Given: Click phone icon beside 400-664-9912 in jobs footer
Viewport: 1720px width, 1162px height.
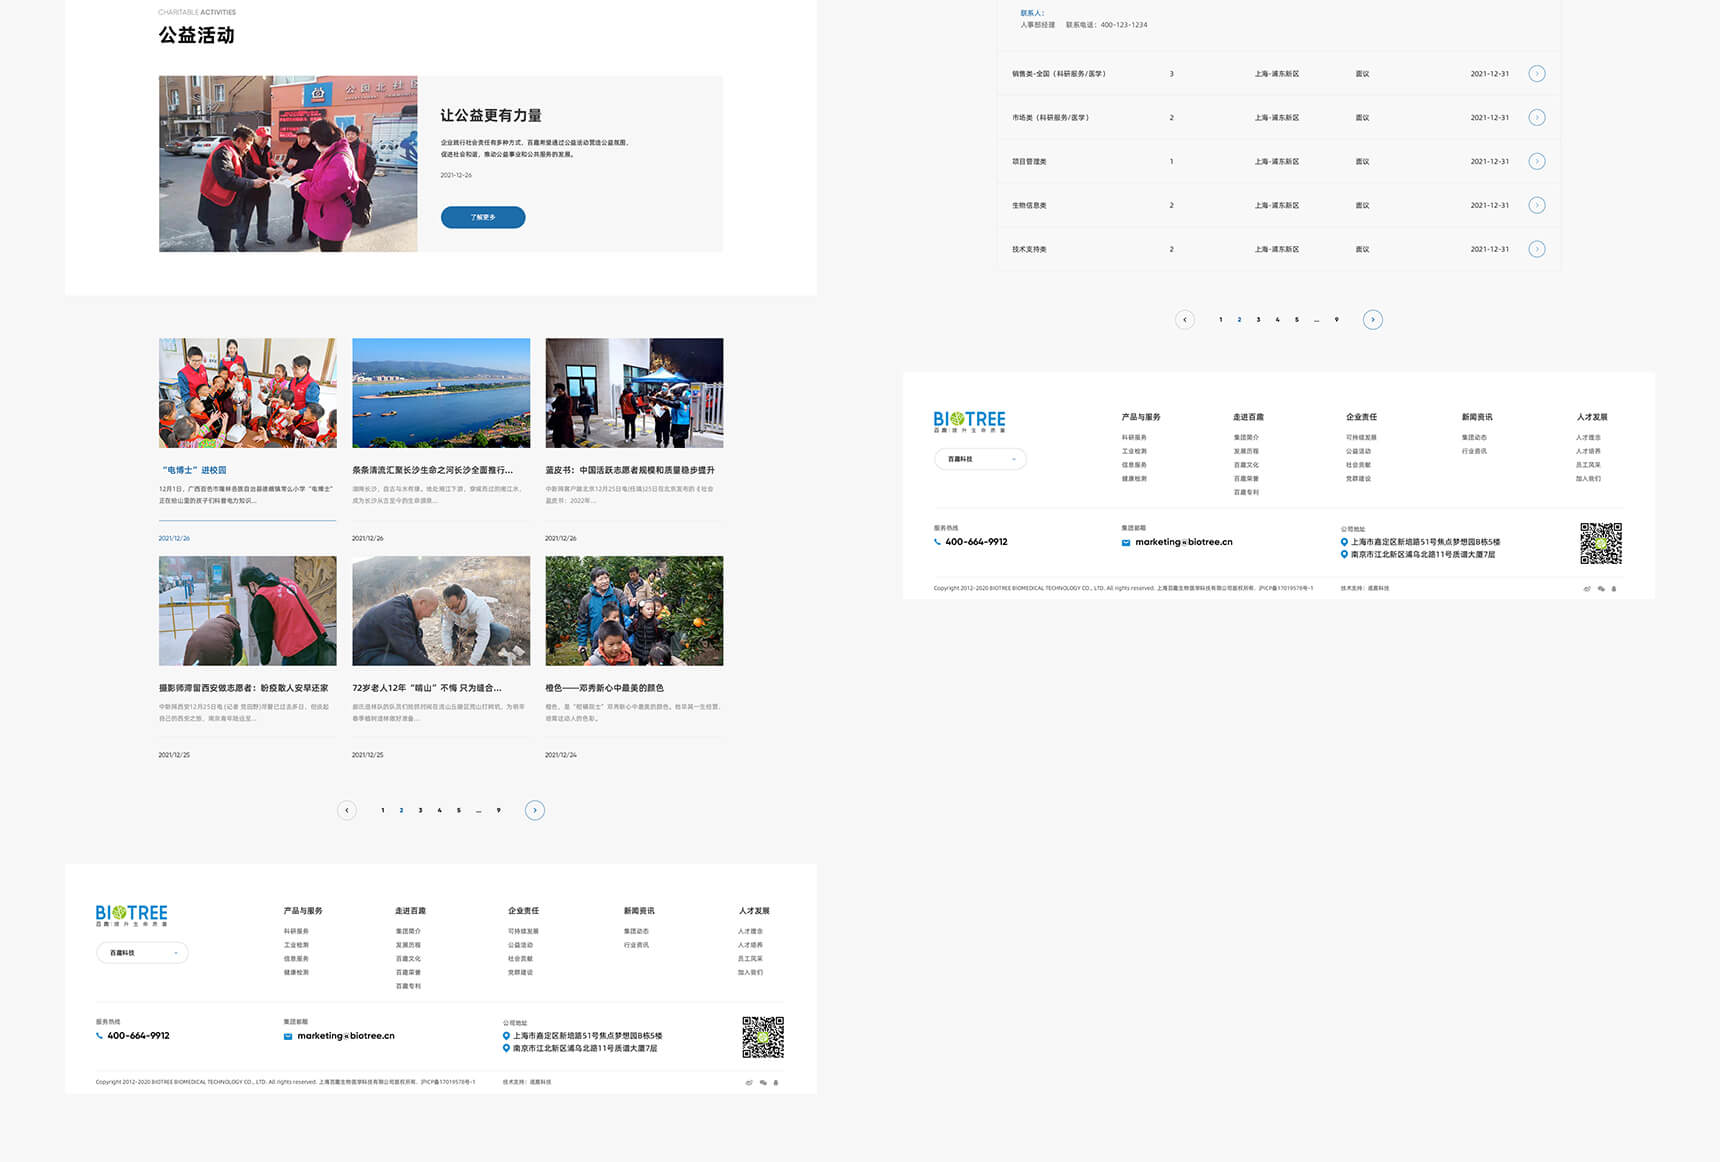Looking at the screenshot, I should [937, 542].
